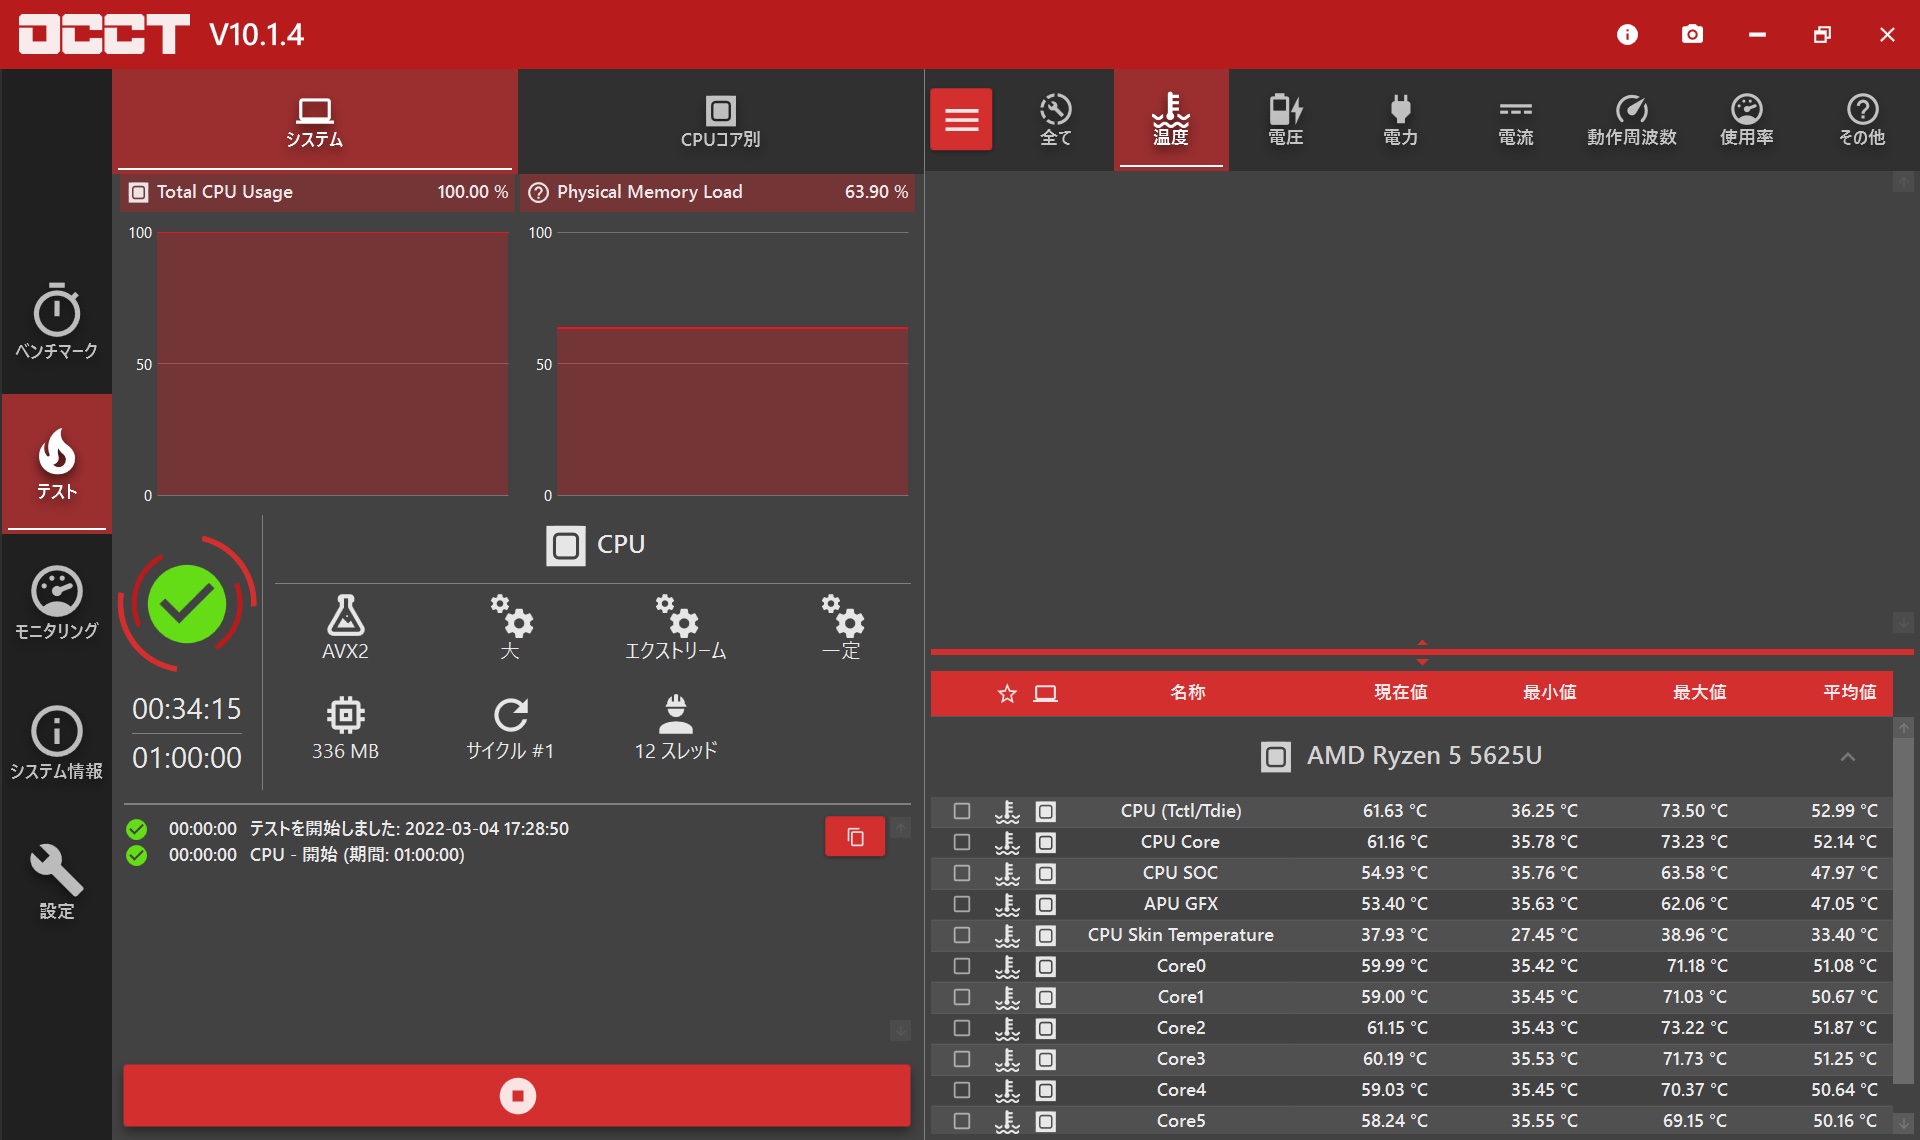Select the 温度 temperature tab
The height and width of the screenshot is (1140, 1920).
pos(1171,120)
